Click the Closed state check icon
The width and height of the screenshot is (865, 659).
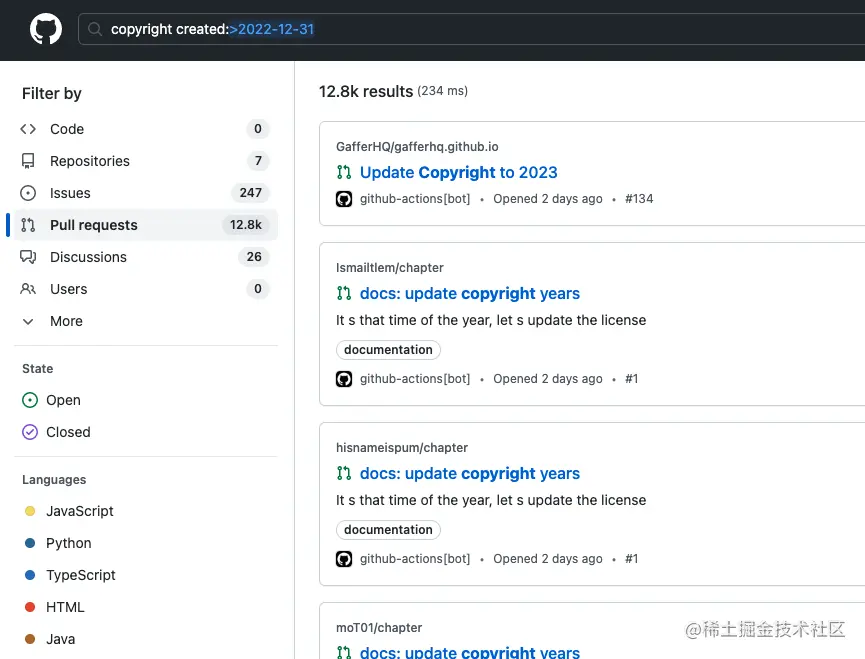pos(30,432)
